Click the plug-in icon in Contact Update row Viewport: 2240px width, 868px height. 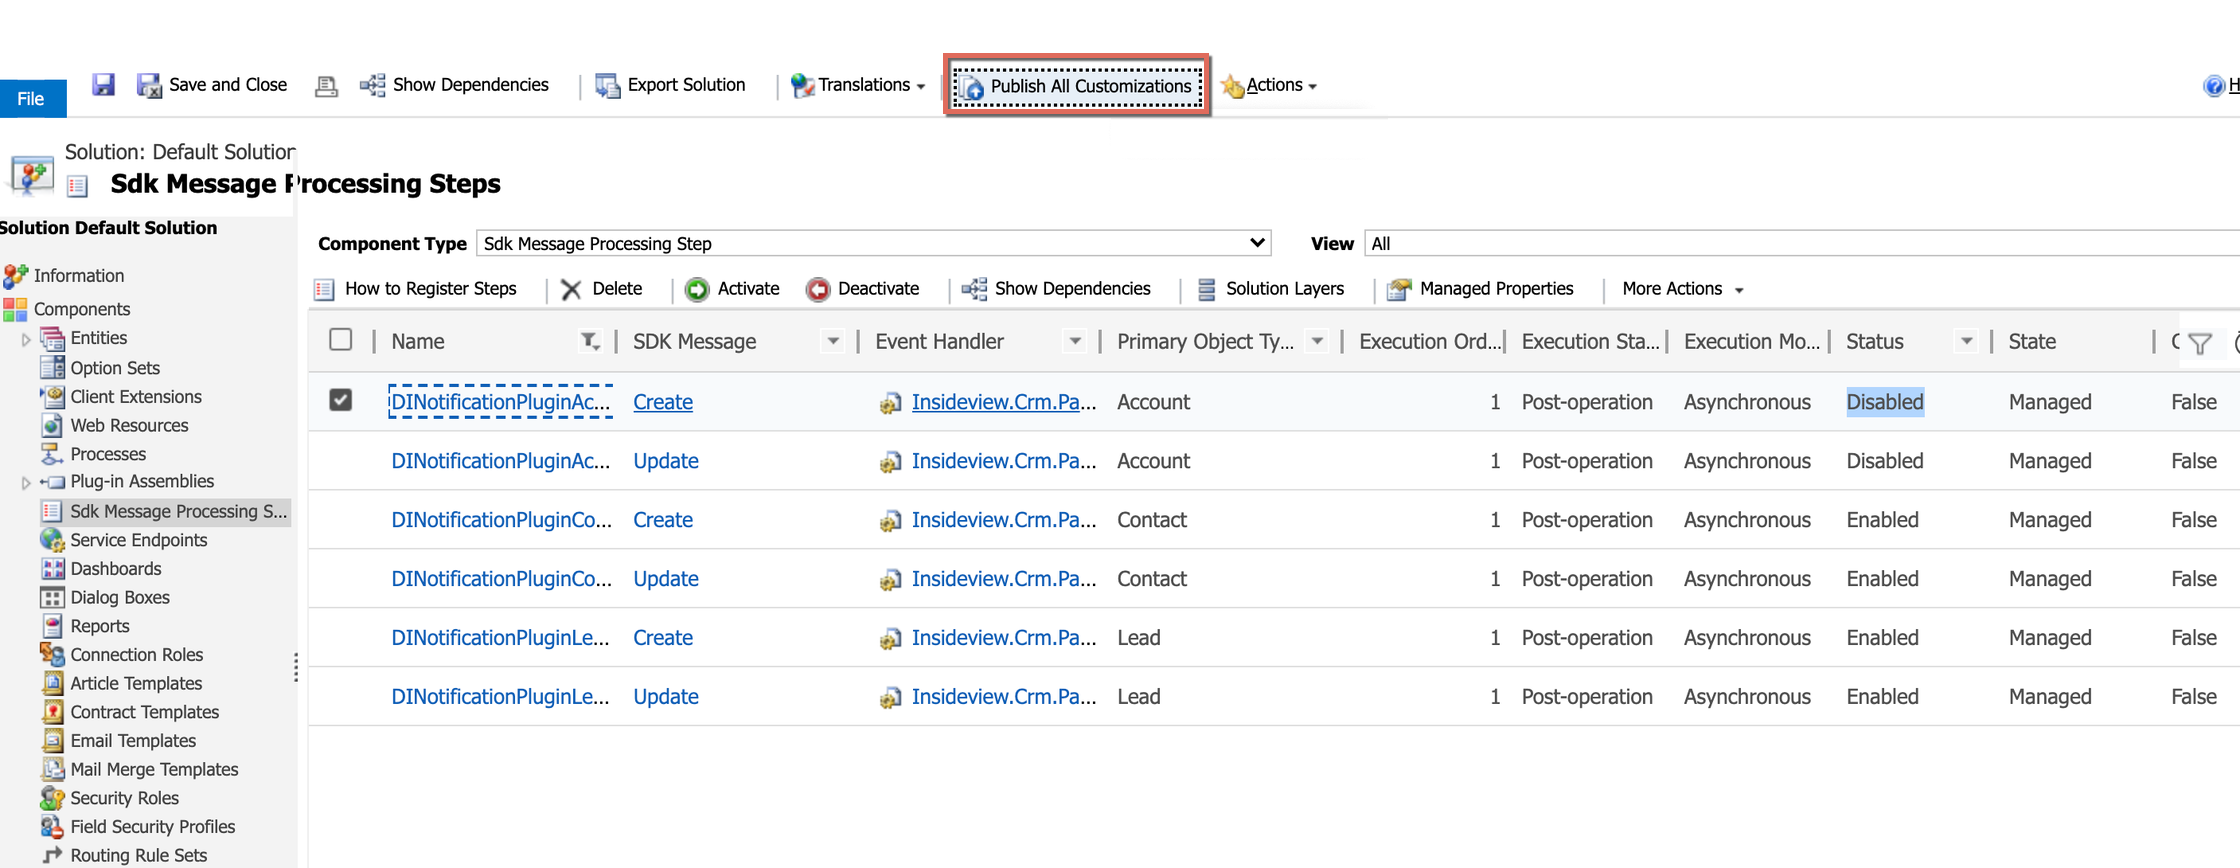coord(890,580)
